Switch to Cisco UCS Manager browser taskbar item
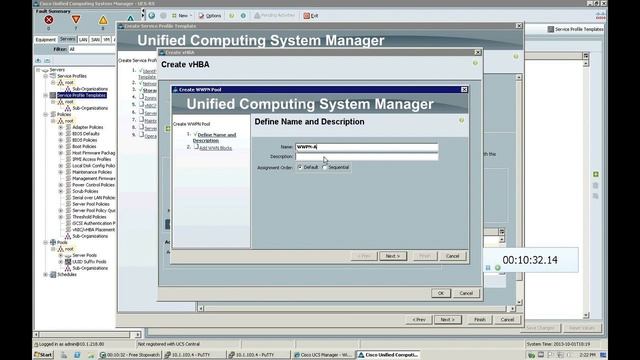This screenshot has height=360, width=640. tap(323, 355)
